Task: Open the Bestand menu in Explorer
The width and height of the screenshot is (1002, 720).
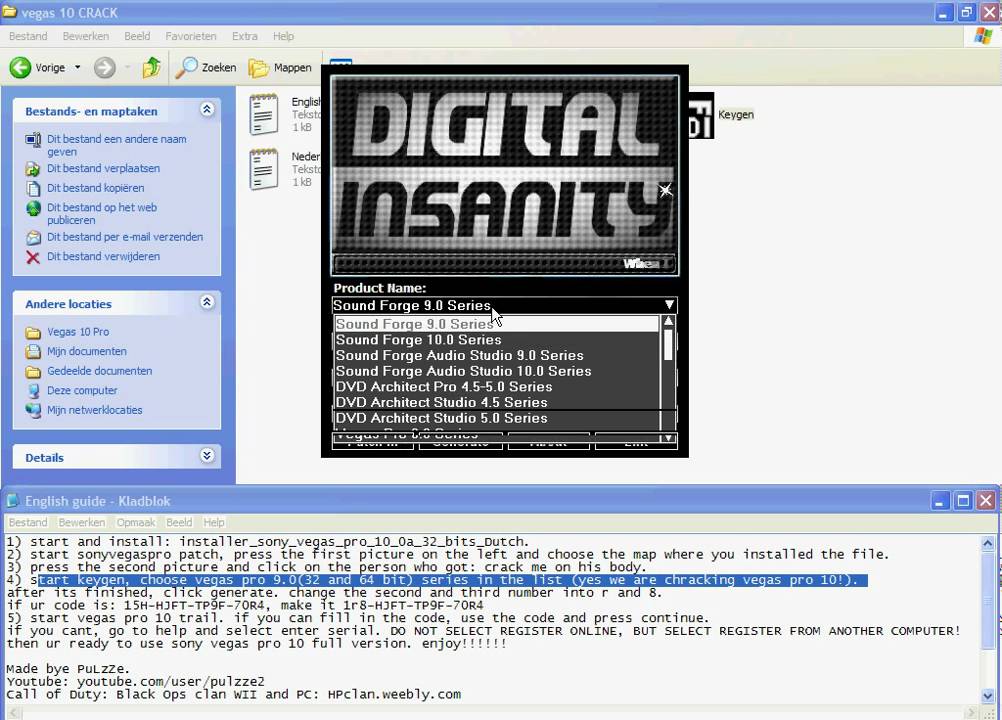Action: (x=28, y=36)
